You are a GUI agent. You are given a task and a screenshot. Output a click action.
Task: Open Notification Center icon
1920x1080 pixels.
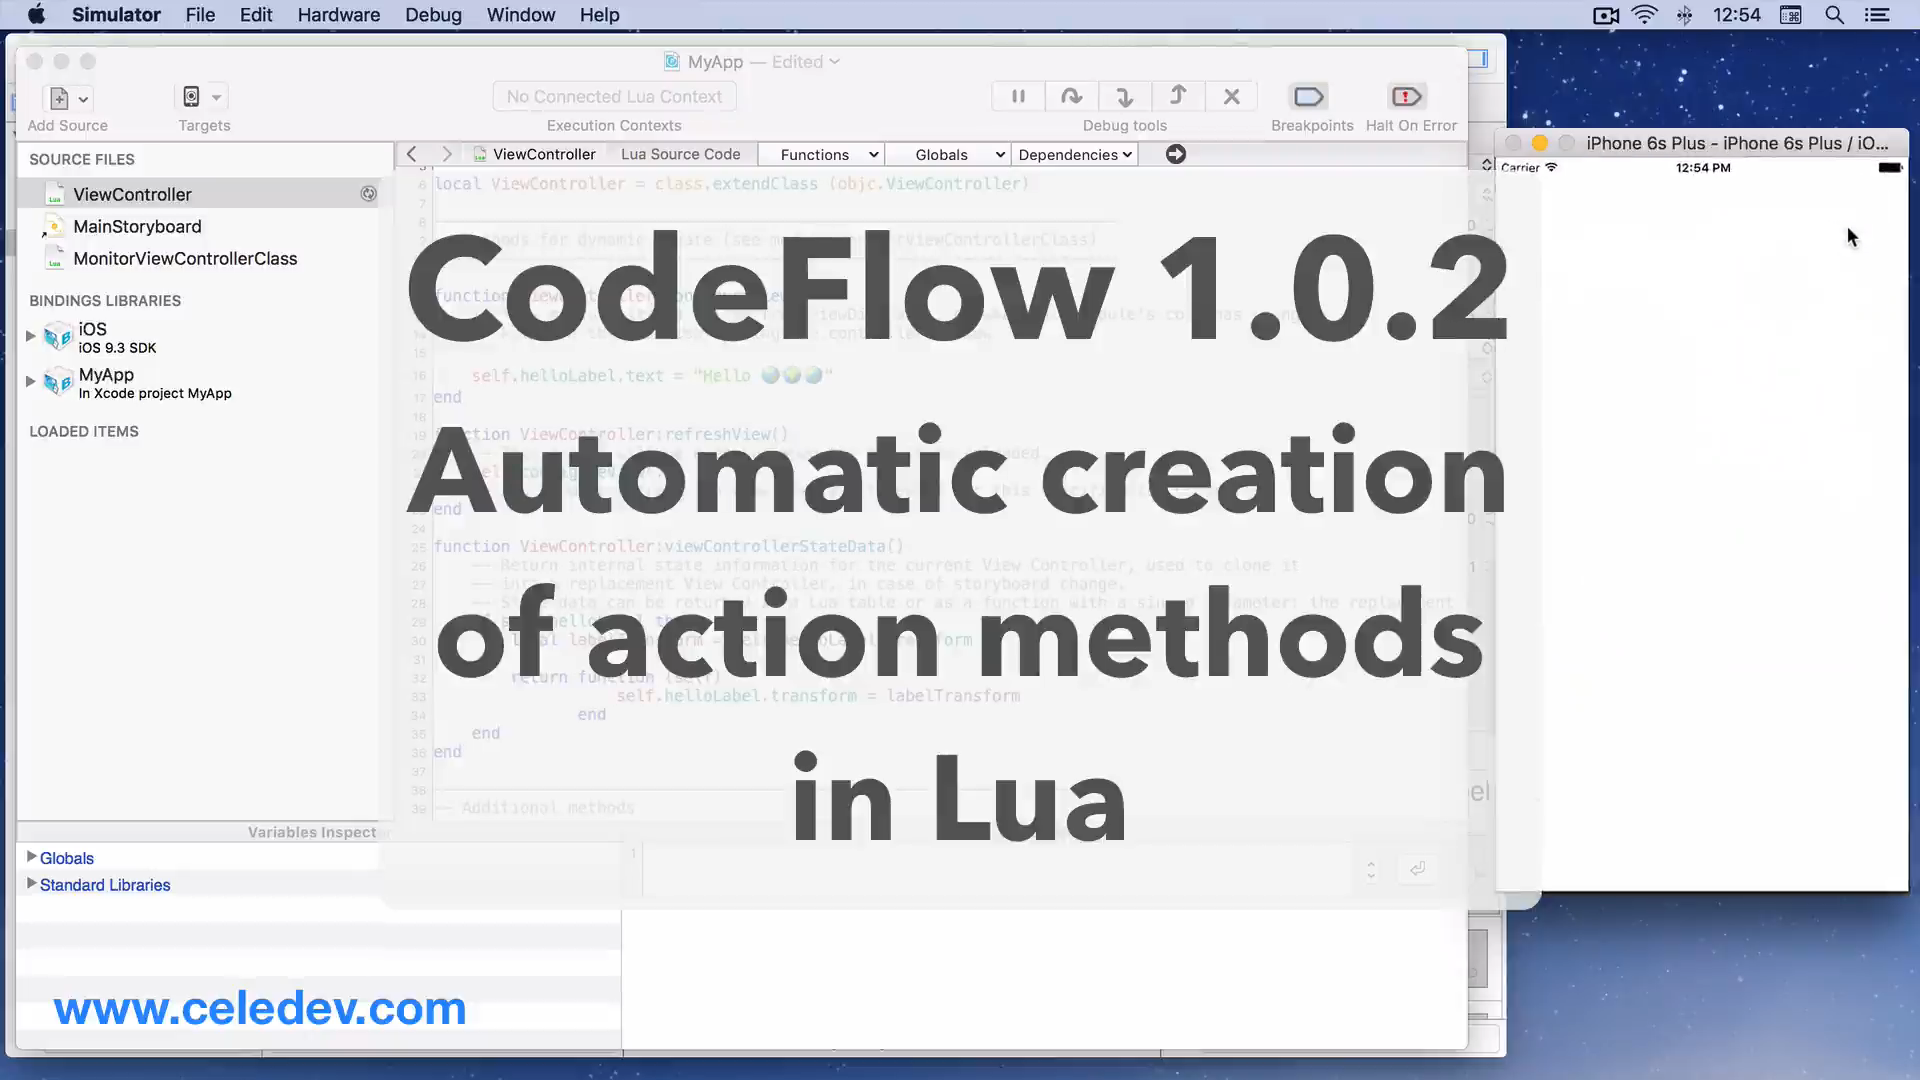click(x=1877, y=15)
